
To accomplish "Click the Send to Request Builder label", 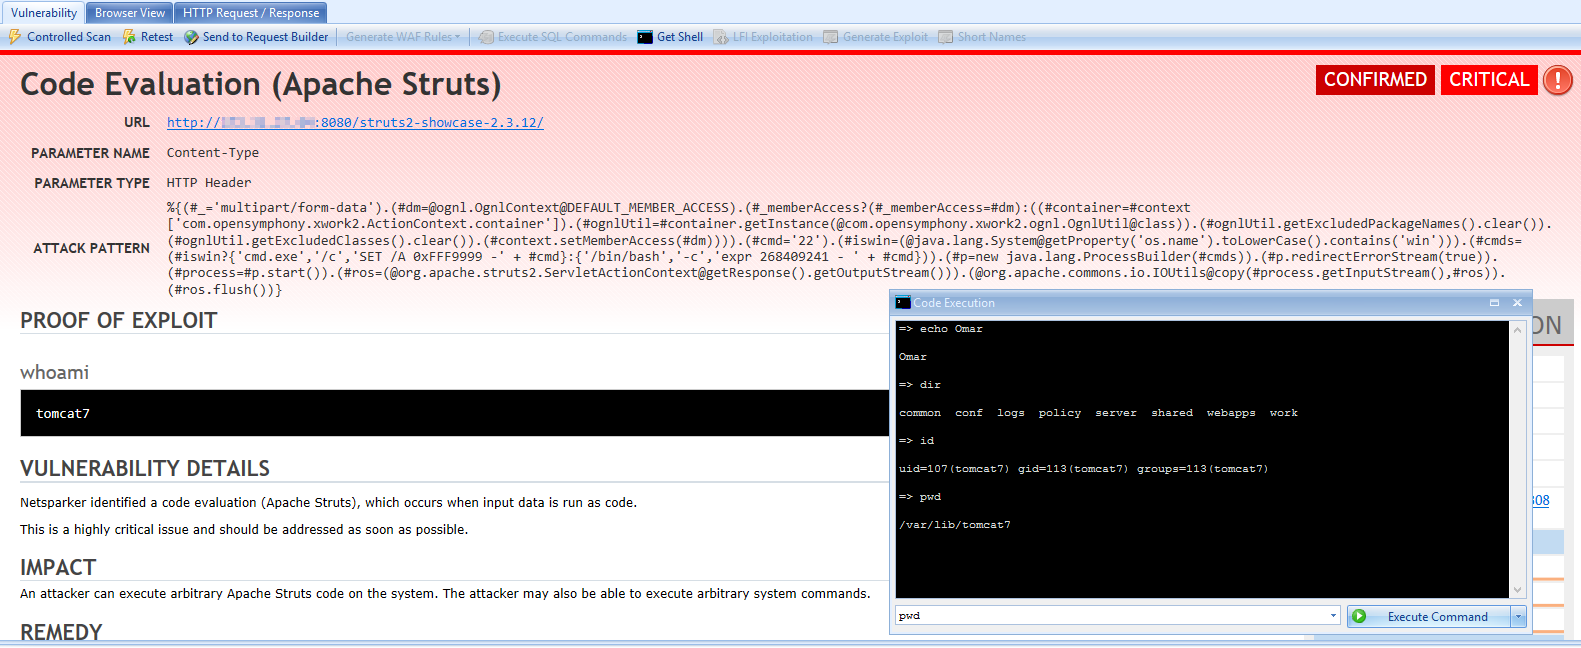I will pos(265,37).
